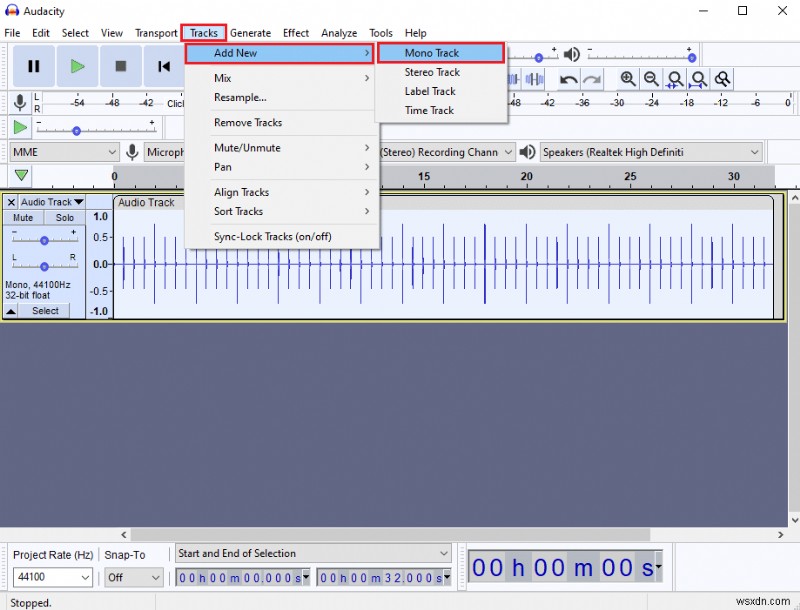Fit project to width zoom icon
This screenshot has height=610, width=800.
coord(698,80)
